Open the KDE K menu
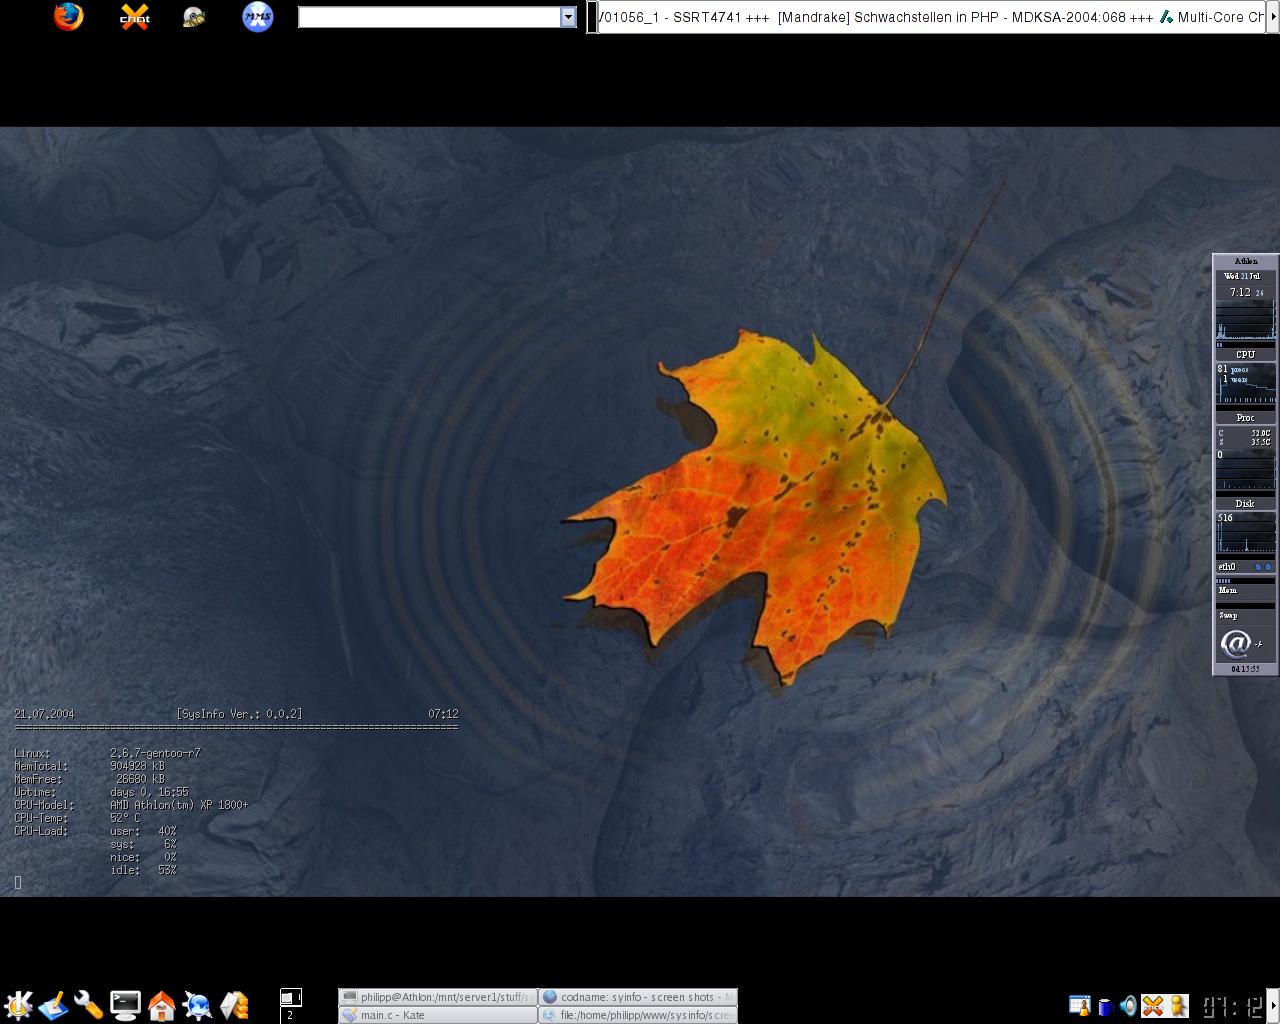Viewport: 1280px width, 1024px height. click(18, 1005)
